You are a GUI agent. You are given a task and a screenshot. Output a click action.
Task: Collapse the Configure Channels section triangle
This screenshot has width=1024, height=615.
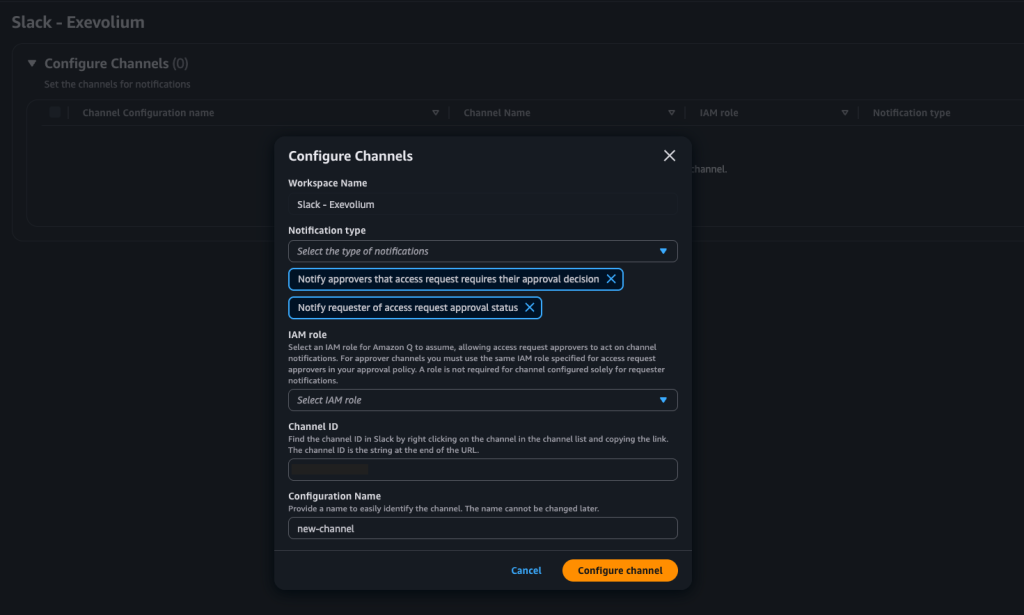tap(32, 64)
